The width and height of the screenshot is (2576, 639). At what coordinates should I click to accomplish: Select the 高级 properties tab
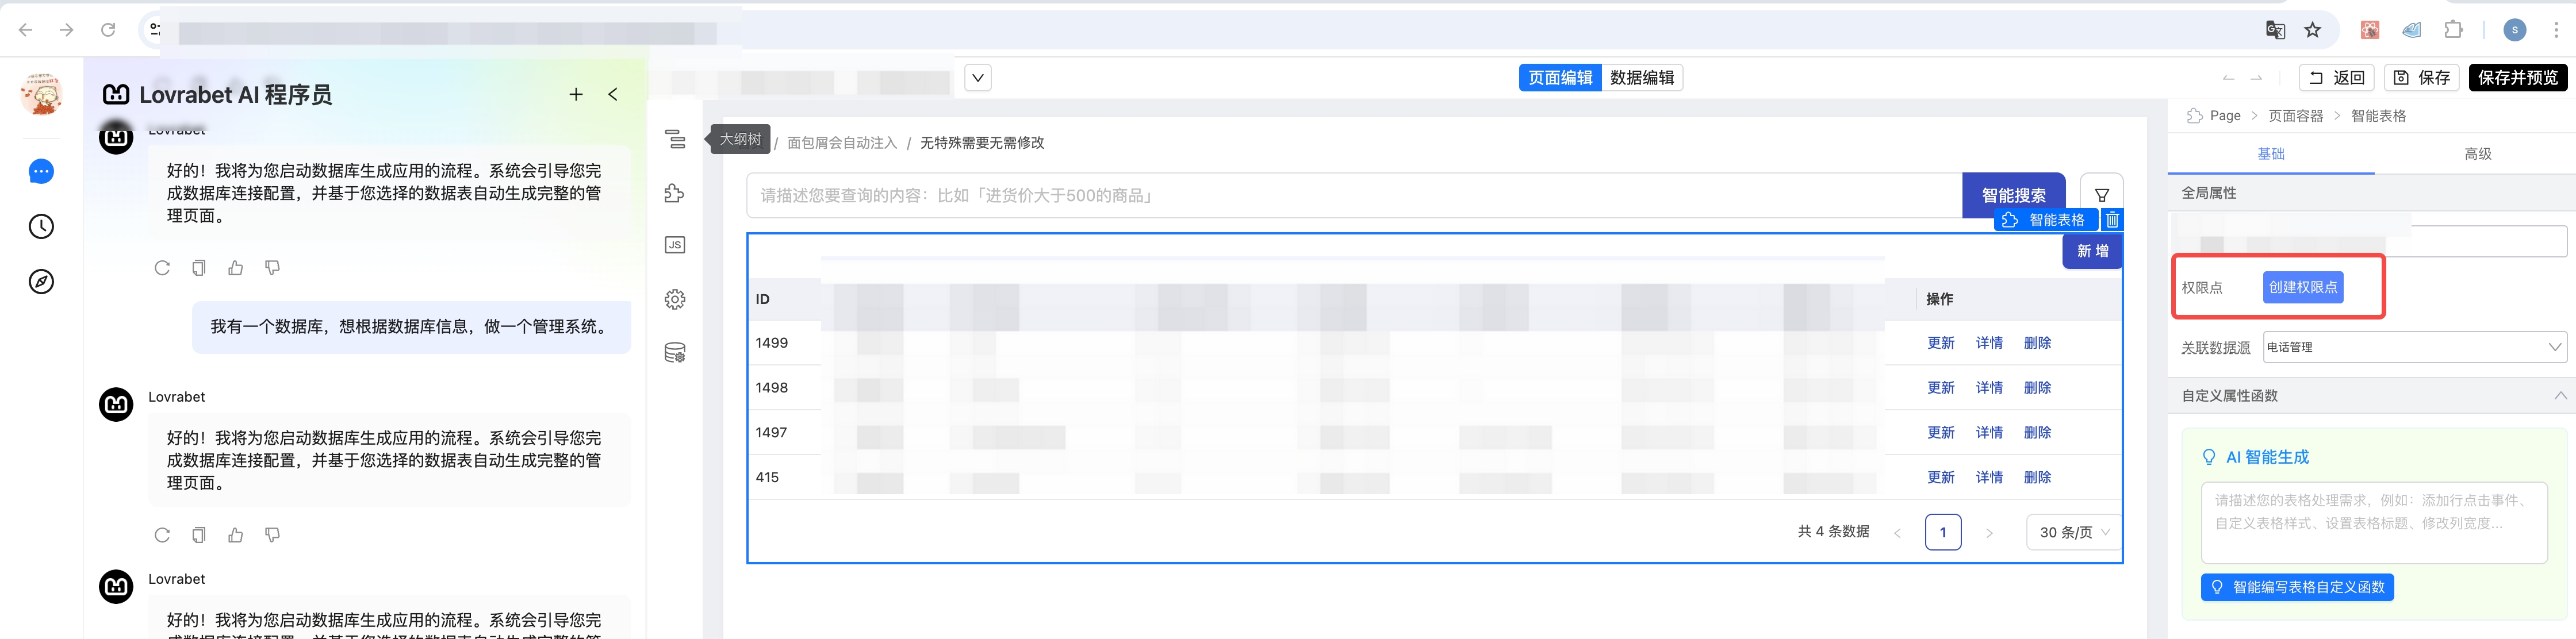(2477, 153)
